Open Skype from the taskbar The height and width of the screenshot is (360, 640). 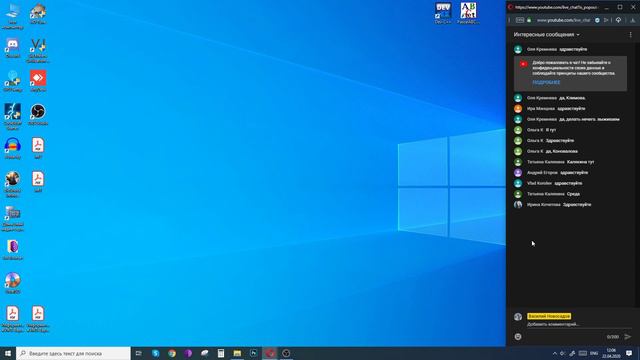(x=156, y=353)
